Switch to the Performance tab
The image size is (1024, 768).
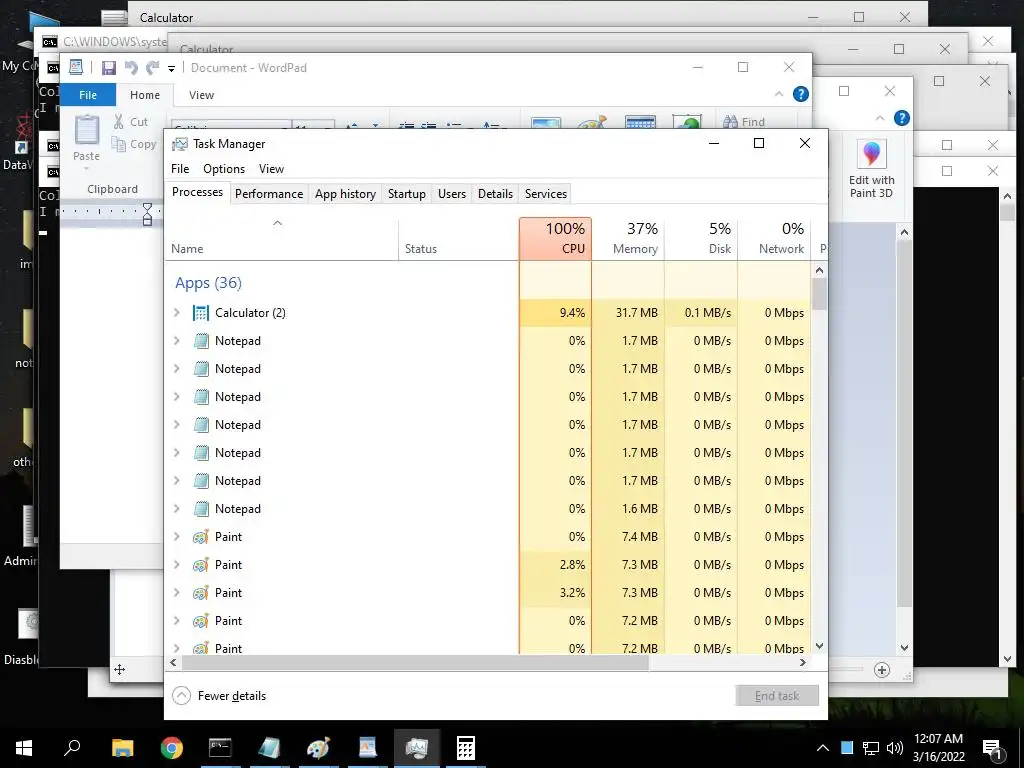click(x=269, y=194)
